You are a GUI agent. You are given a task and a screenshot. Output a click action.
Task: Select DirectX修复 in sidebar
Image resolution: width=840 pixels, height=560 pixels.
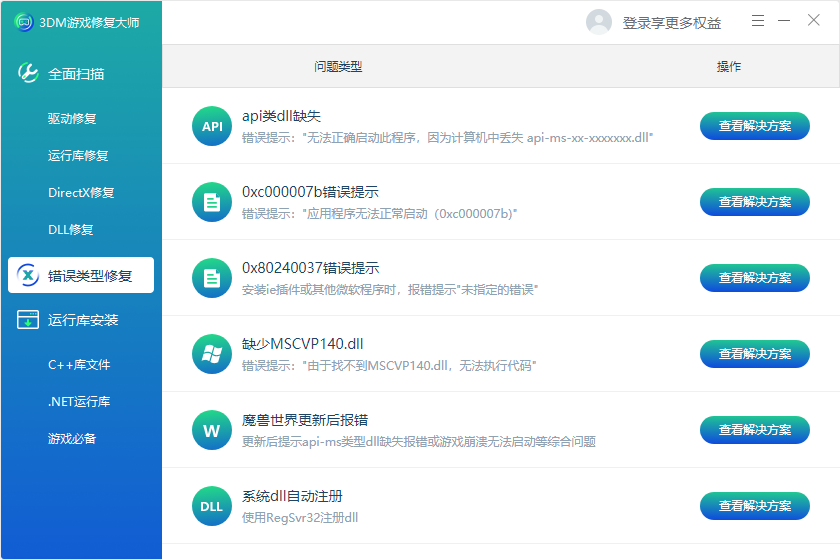[81, 192]
